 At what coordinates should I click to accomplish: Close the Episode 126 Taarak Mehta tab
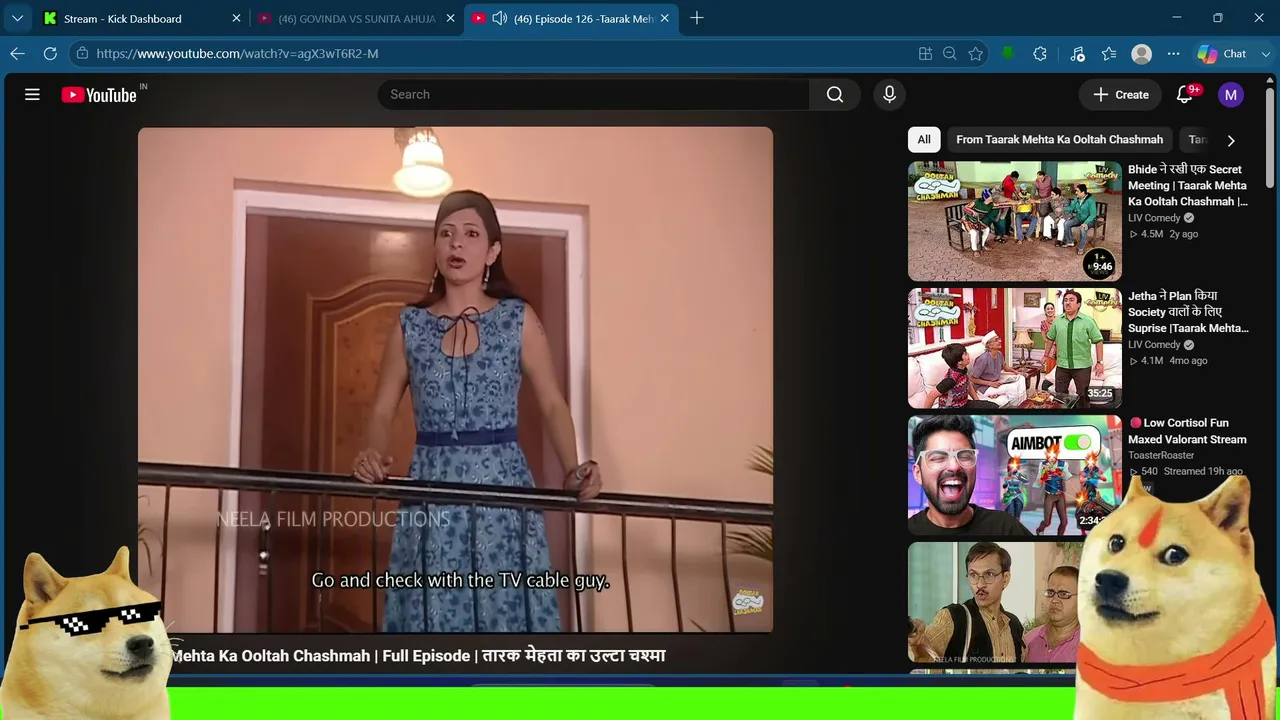[665, 19]
